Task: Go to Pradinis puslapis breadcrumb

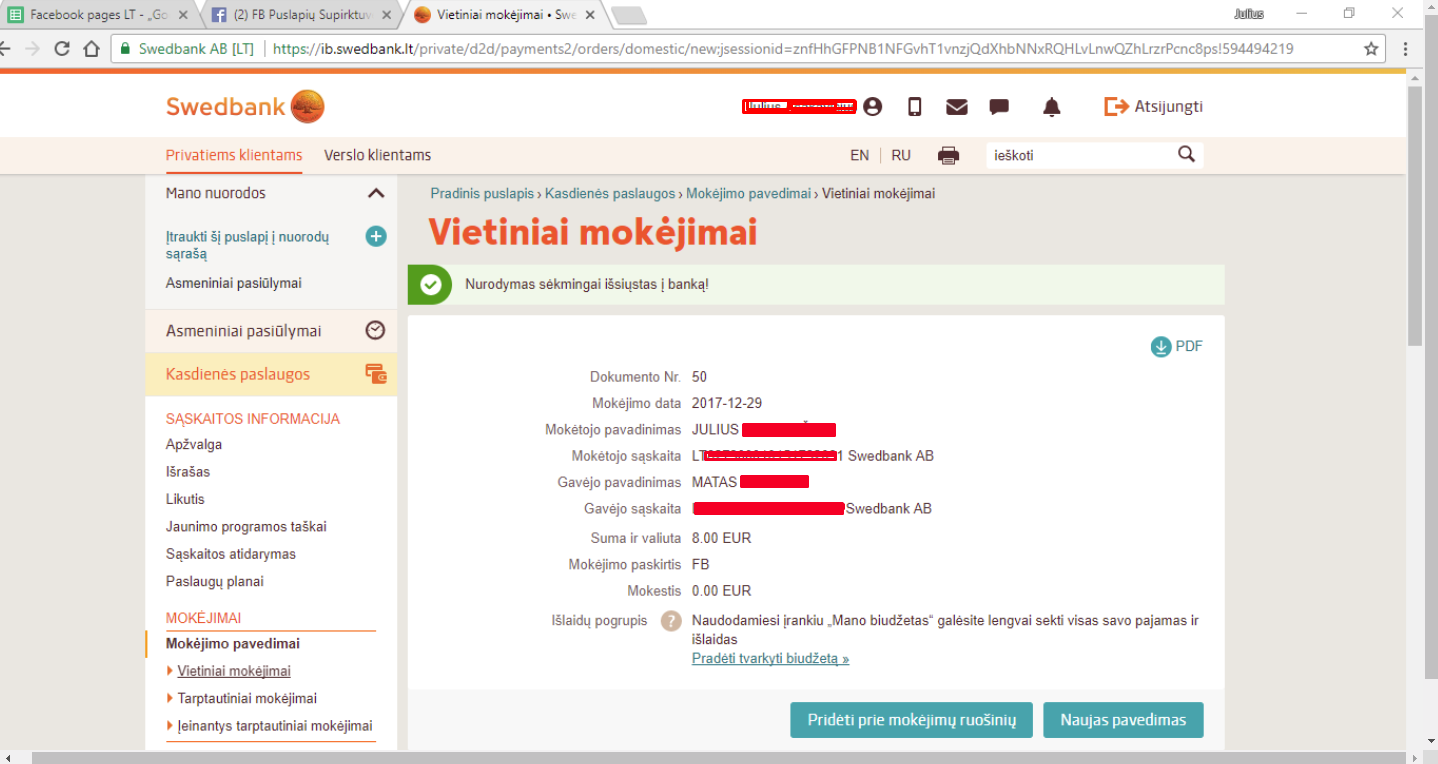Action: [482, 193]
